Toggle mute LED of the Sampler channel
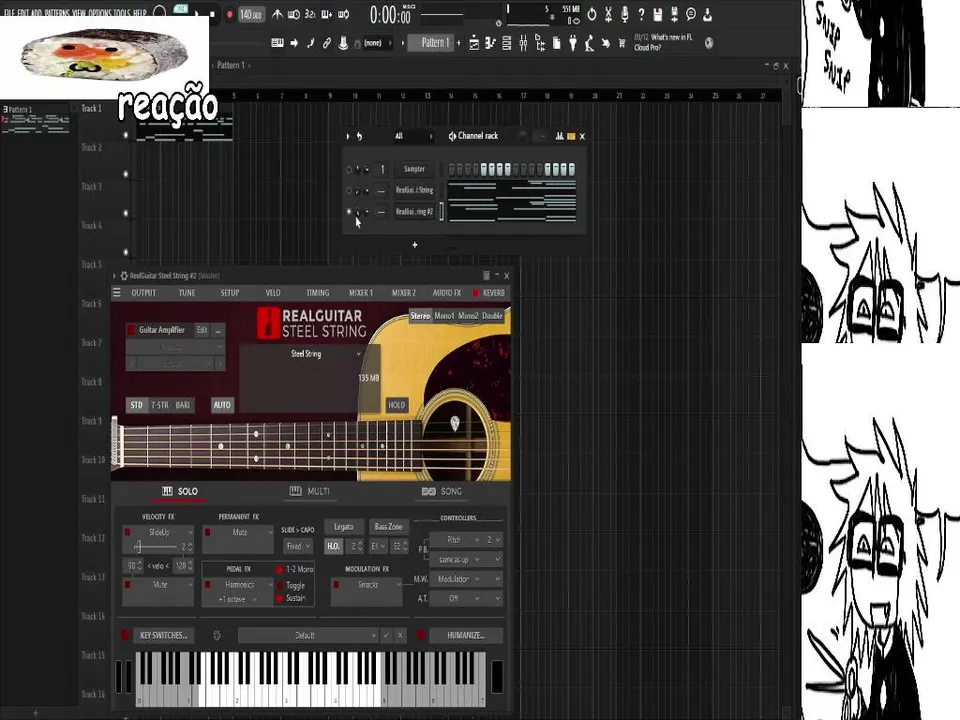The height and width of the screenshot is (720, 960). click(x=349, y=170)
